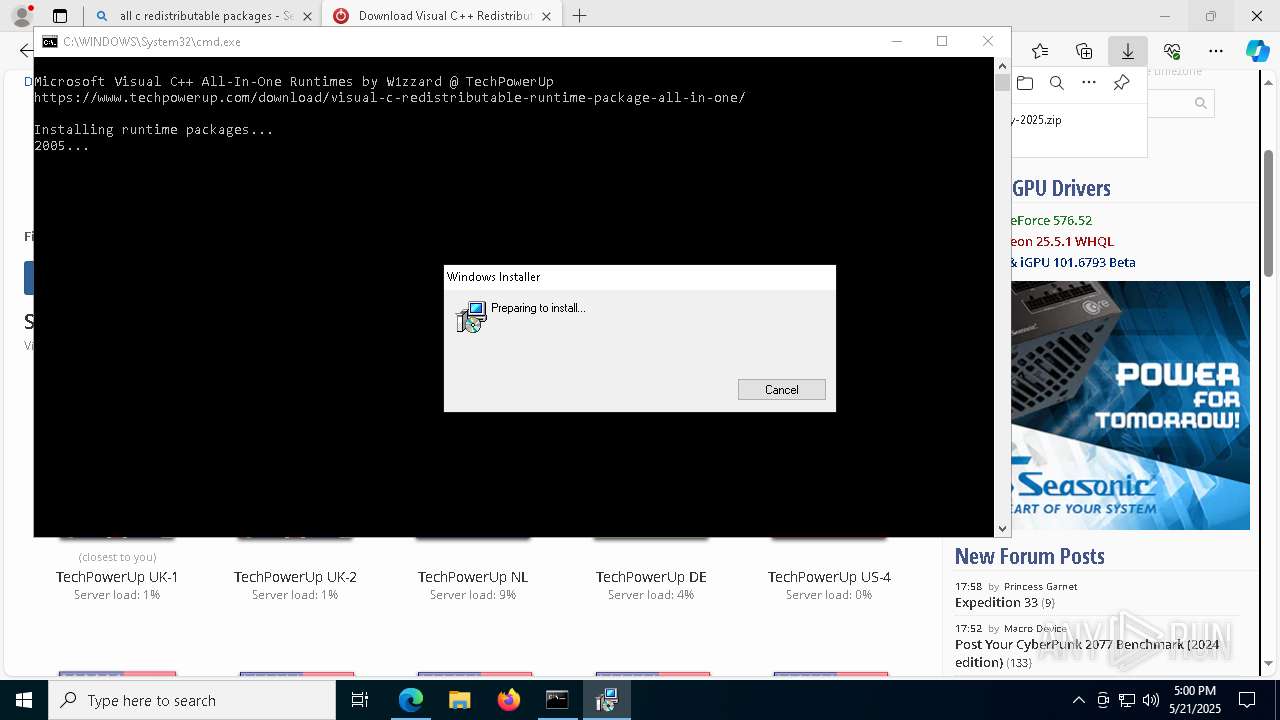This screenshot has width=1280, height=720.
Task: Search downloads using magnifier icon
Action: 1057,83
